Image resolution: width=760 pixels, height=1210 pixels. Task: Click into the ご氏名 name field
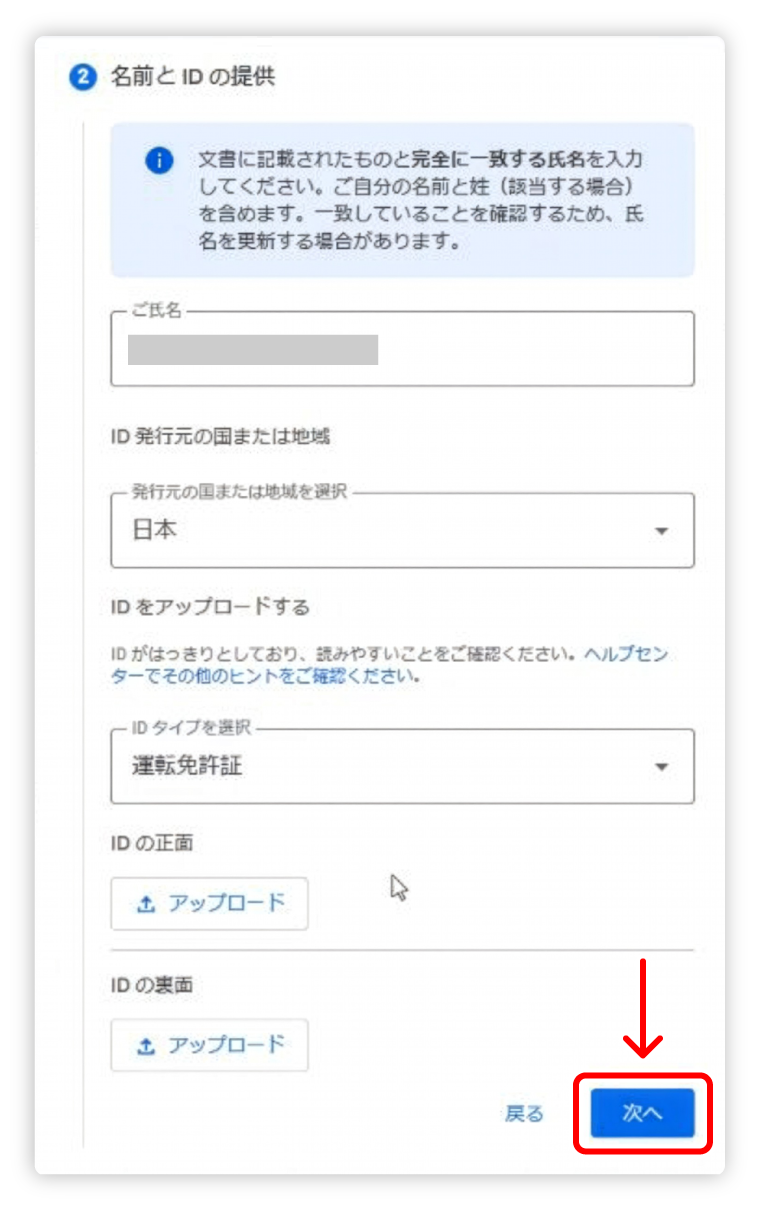point(402,350)
